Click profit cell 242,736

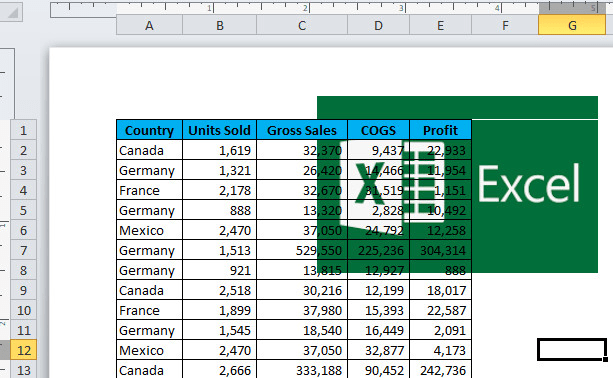click(x=440, y=369)
